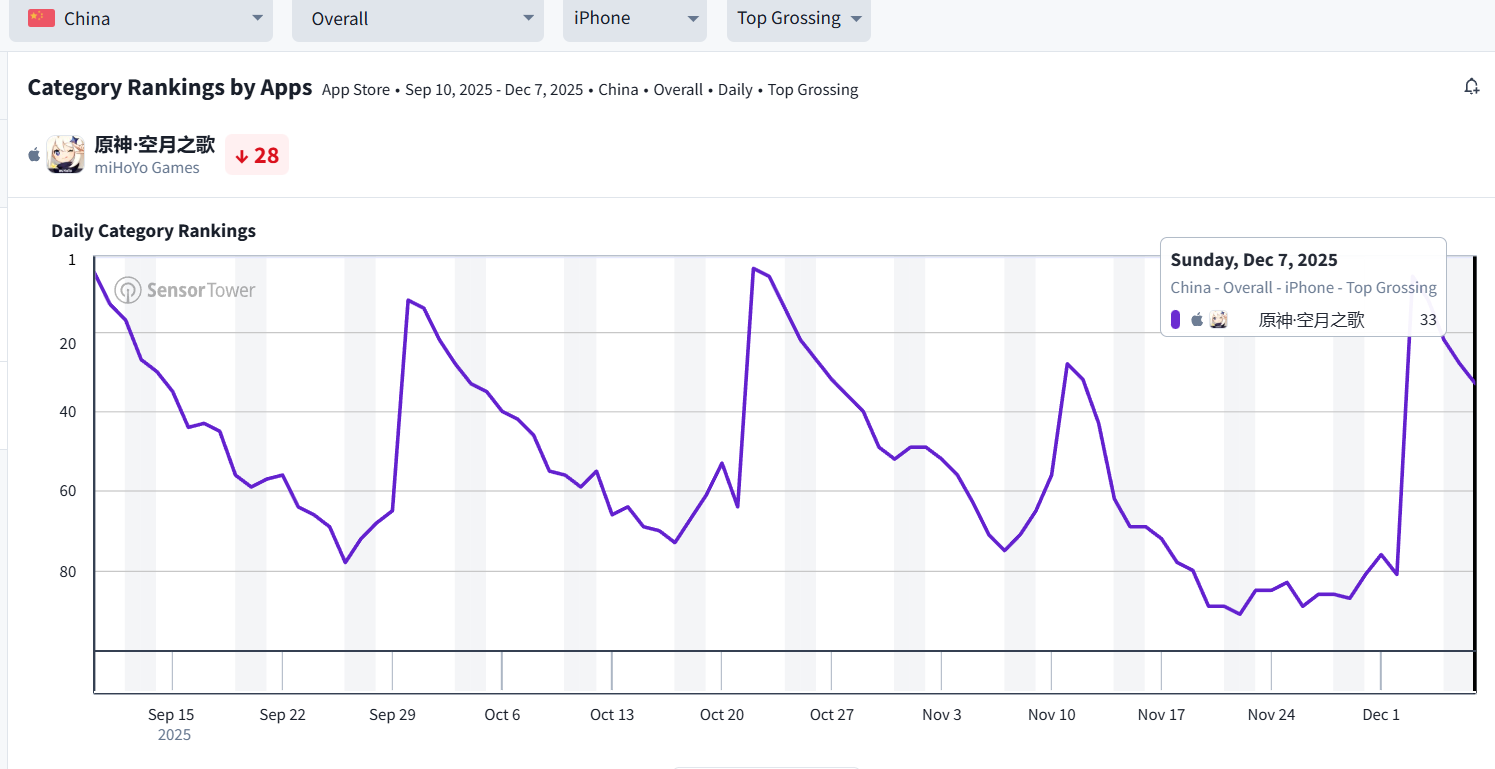Click the tooltip date "Sunday, Dec 7, 2025"
The image size is (1495, 769).
pos(1254,260)
